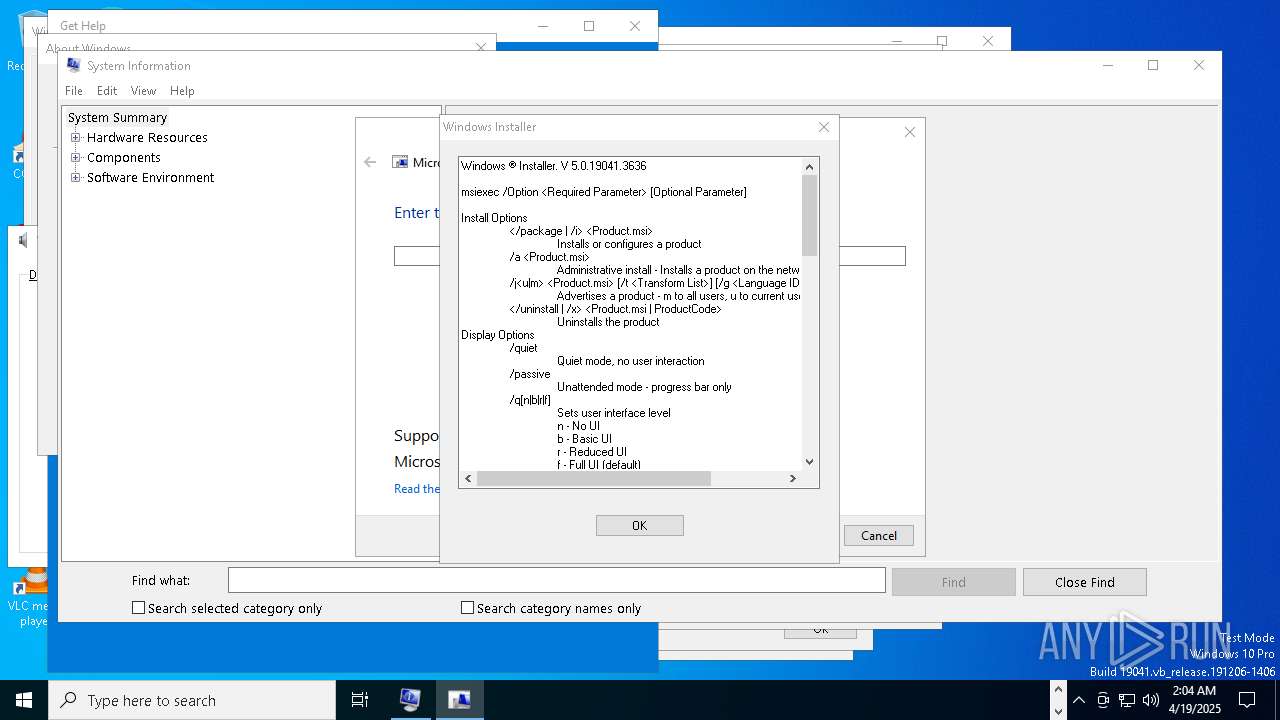Select Software Environment tree item

click(150, 177)
